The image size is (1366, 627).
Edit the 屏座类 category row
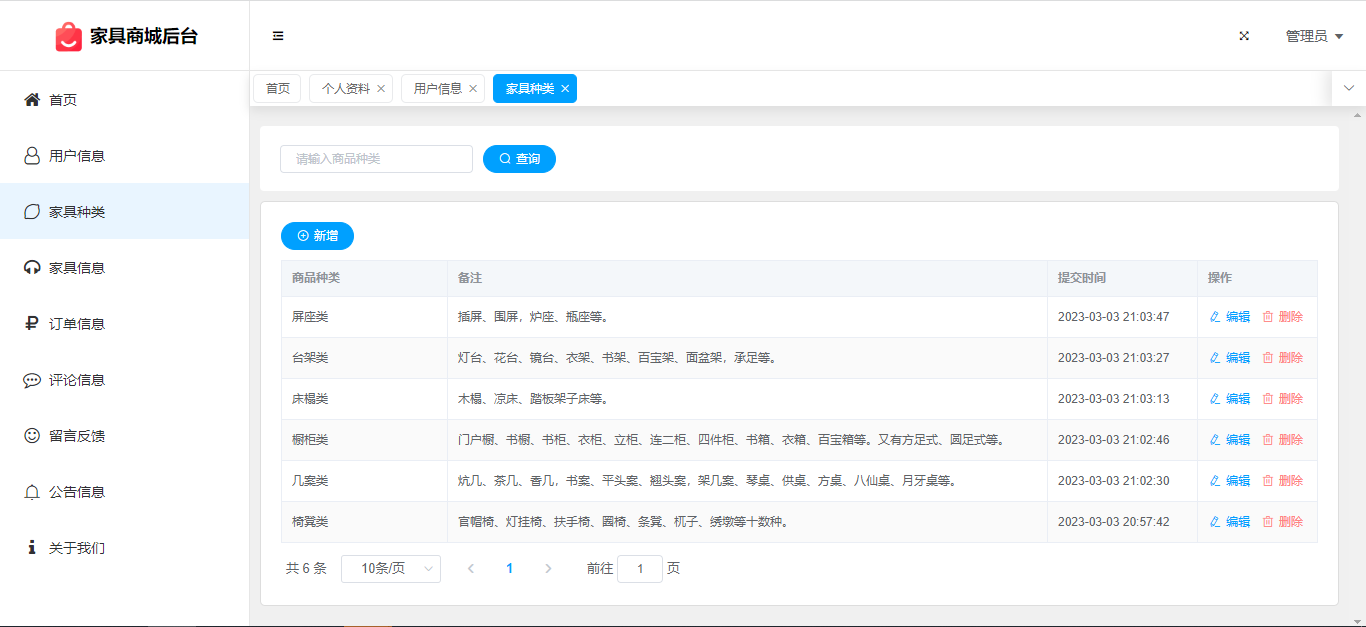(1229, 317)
